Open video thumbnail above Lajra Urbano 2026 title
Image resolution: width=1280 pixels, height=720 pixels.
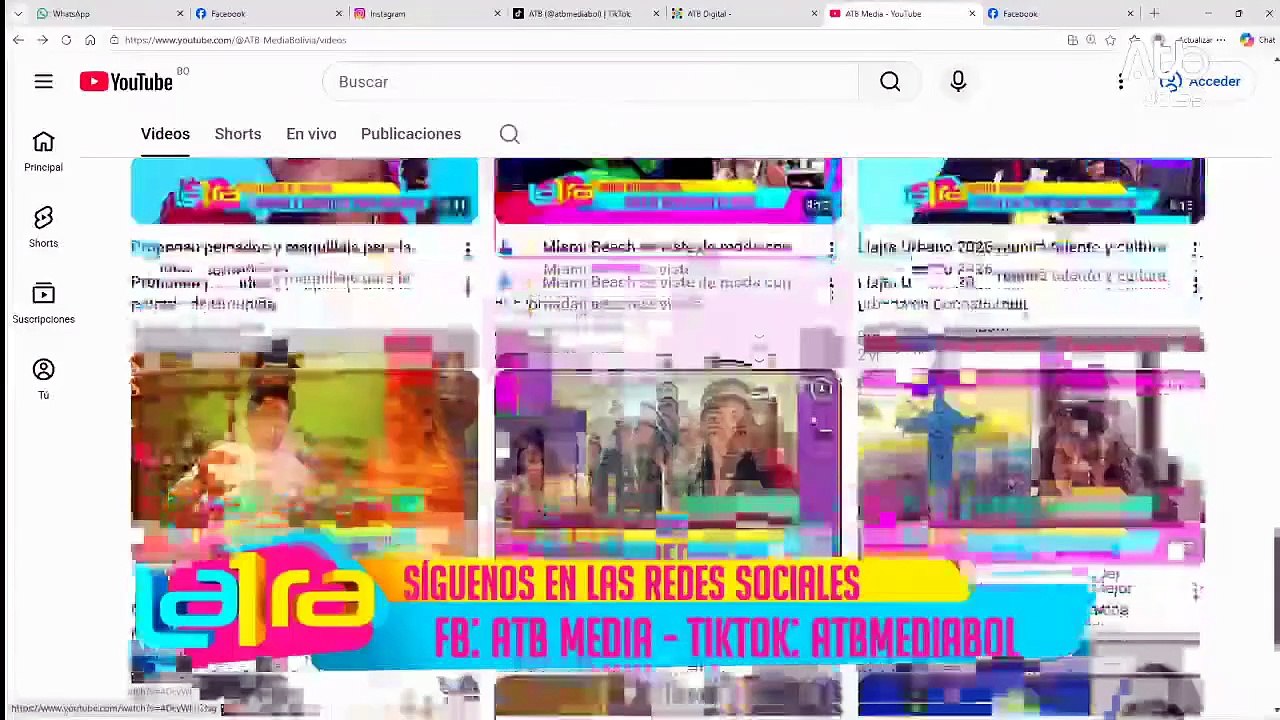[x=1031, y=190]
